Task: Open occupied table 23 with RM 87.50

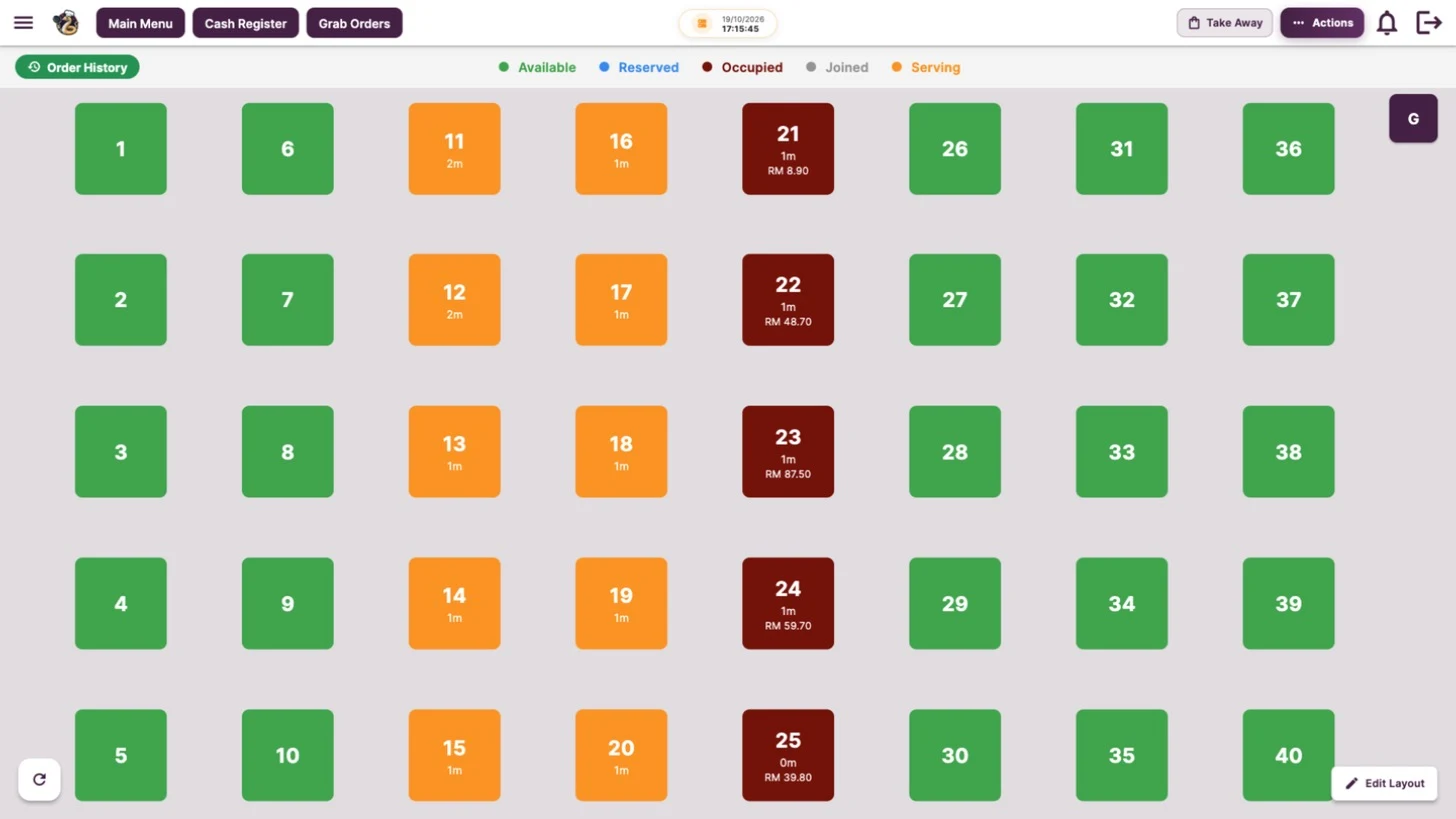Action: pyautogui.click(x=788, y=452)
